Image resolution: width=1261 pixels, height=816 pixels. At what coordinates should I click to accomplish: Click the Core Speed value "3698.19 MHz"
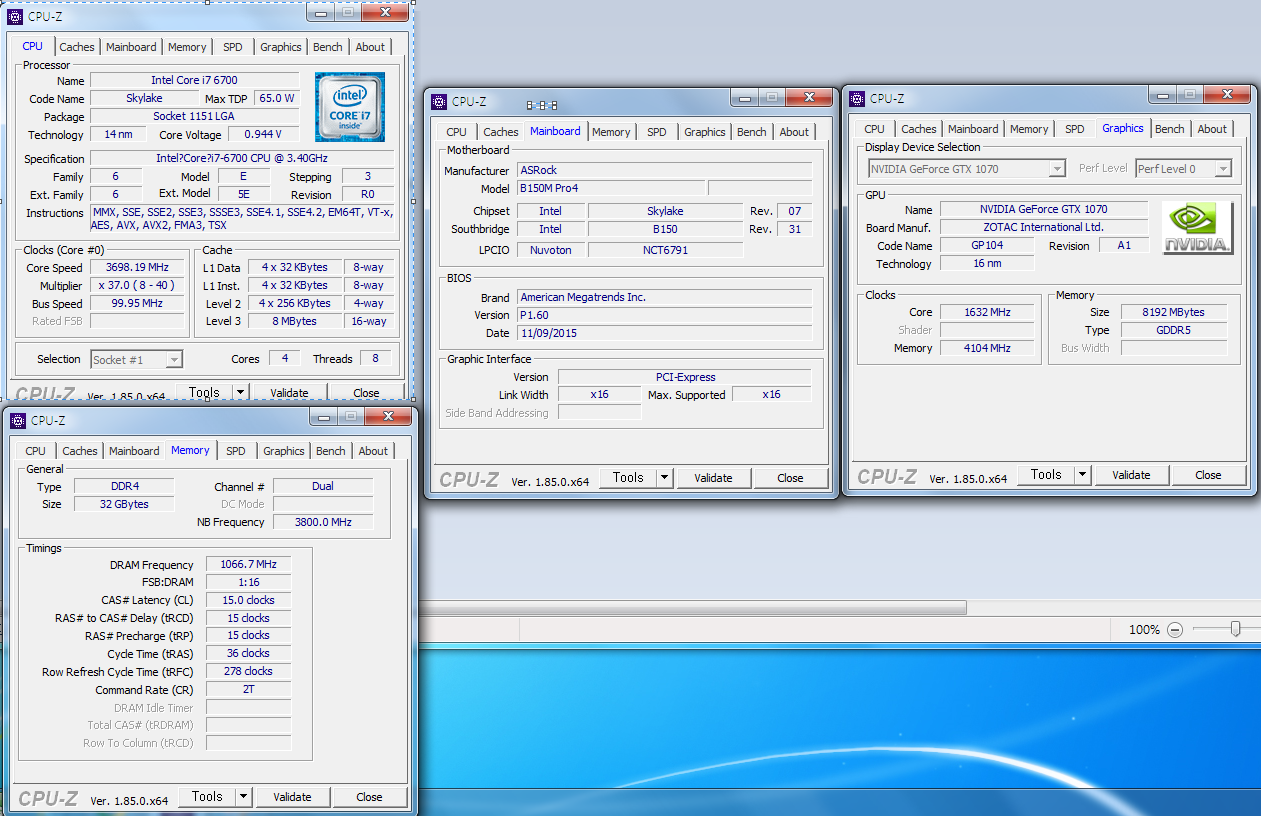[x=137, y=267]
